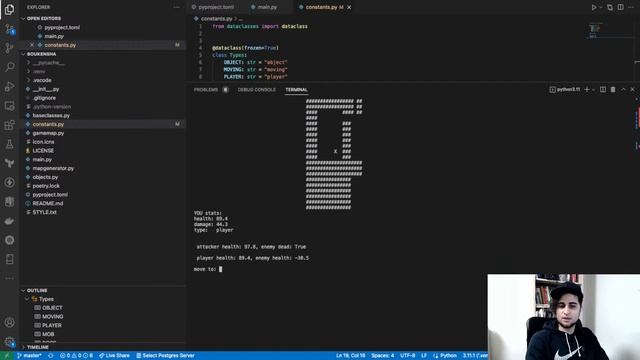Click the Accounts icon in activity bar
Screen dimensions: 640x360
9,322
